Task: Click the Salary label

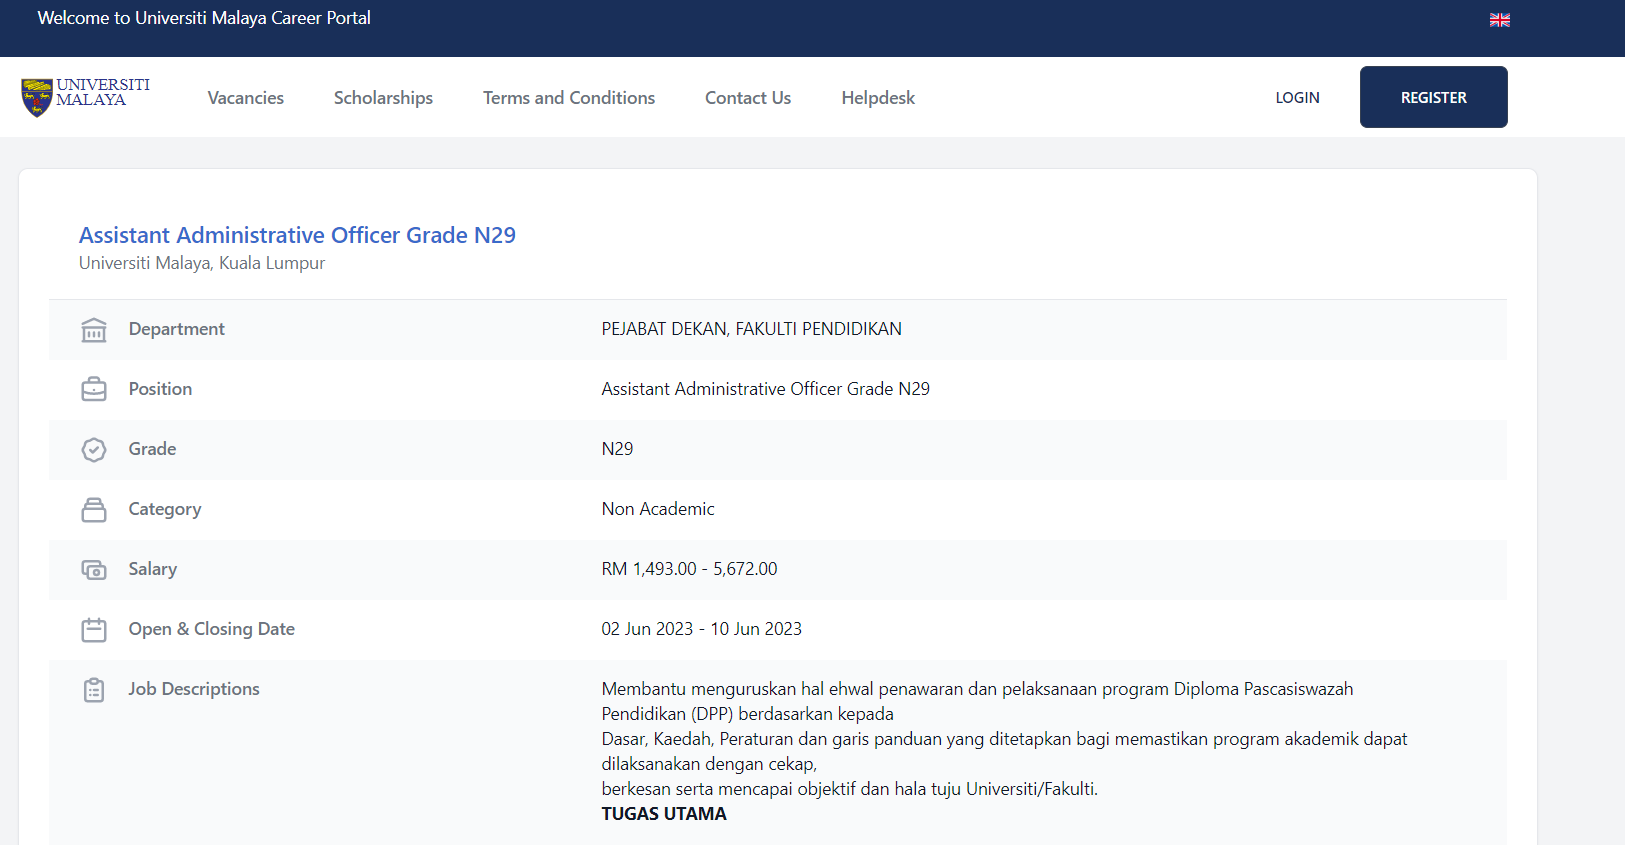Action: point(153,569)
